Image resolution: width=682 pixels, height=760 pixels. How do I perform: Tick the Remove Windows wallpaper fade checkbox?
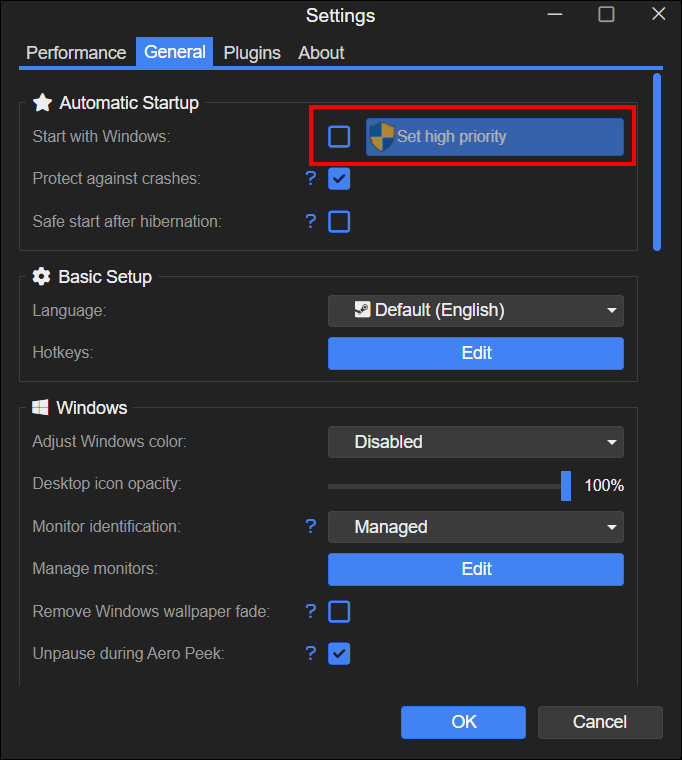tap(339, 612)
